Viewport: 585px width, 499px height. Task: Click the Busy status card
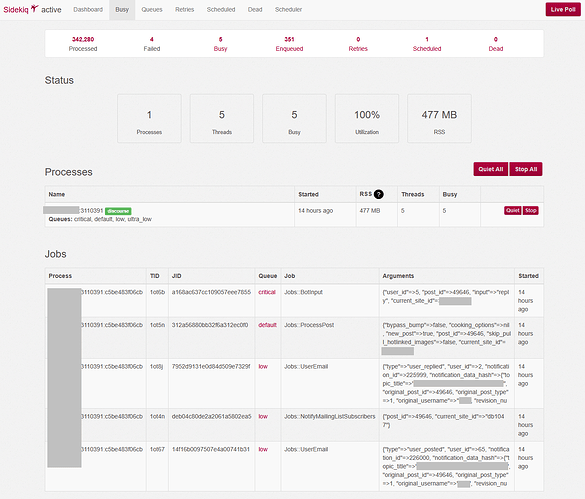point(294,118)
